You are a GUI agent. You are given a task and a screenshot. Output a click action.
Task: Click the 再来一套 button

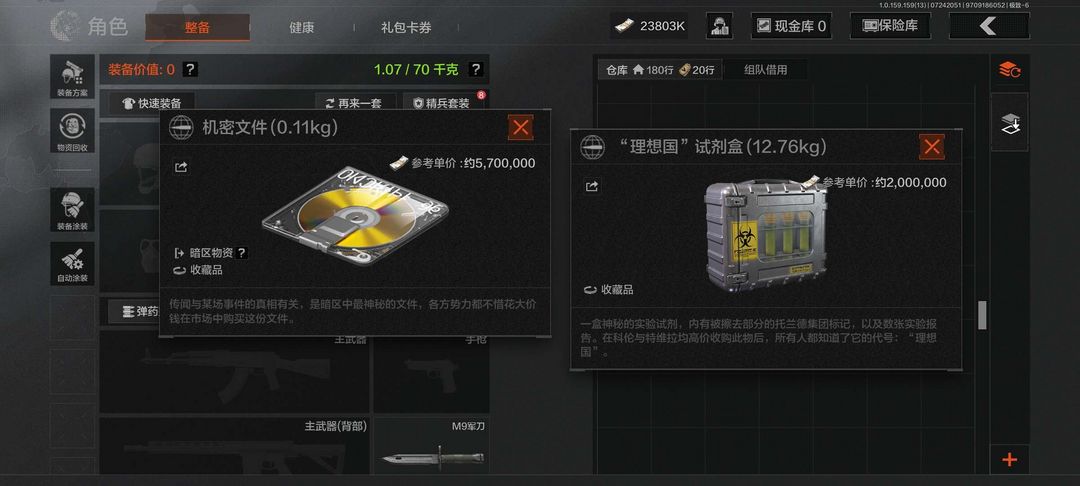click(x=356, y=103)
